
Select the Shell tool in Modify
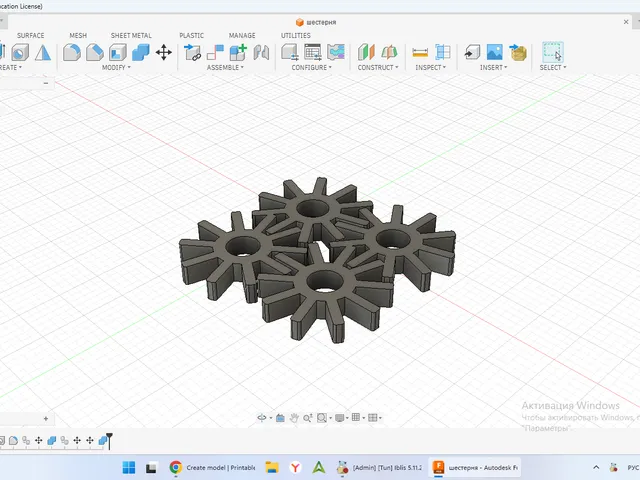coord(118,52)
